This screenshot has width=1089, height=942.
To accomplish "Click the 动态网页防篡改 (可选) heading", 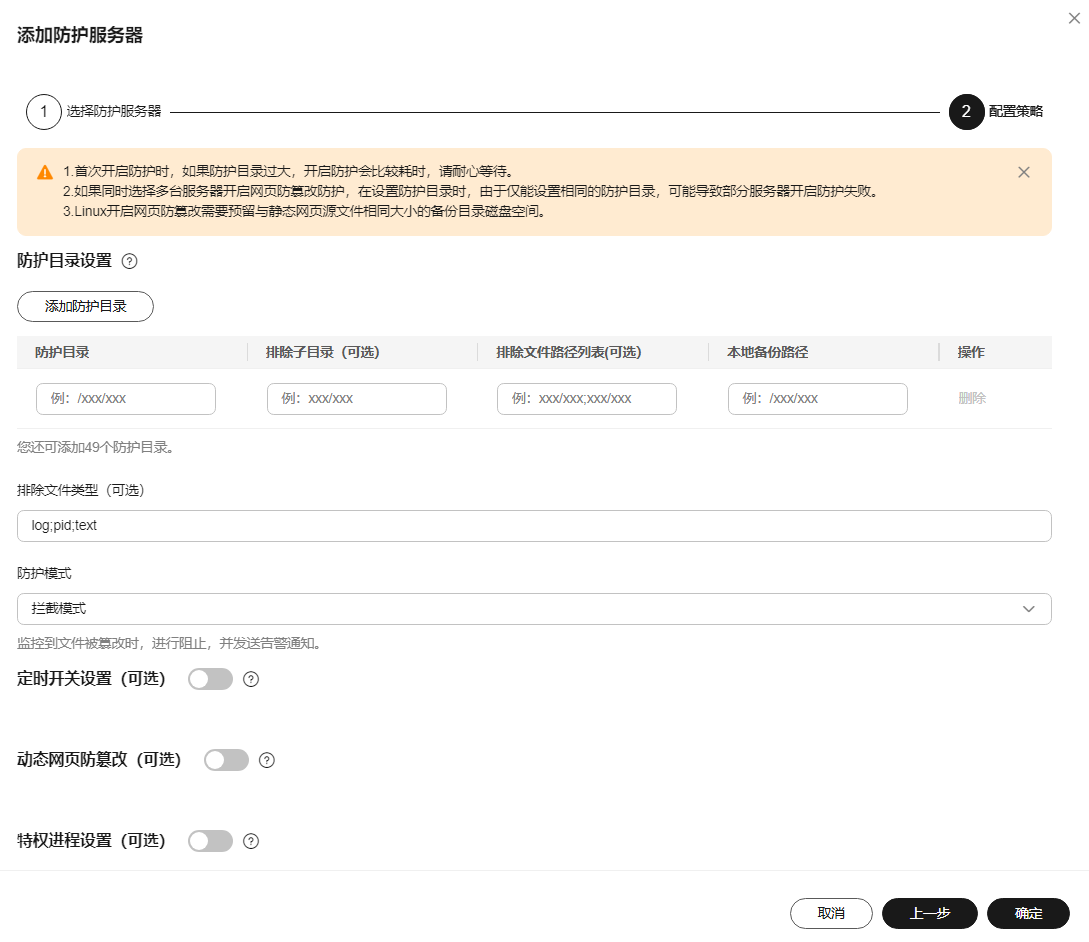I will [99, 760].
